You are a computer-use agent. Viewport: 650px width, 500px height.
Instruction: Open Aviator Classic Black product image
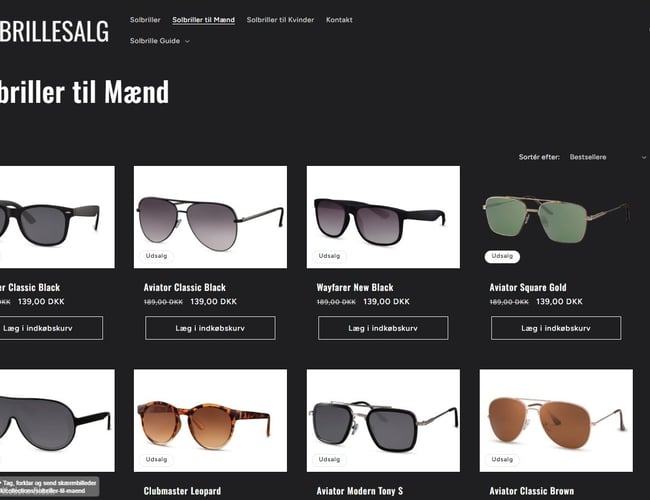pos(210,217)
